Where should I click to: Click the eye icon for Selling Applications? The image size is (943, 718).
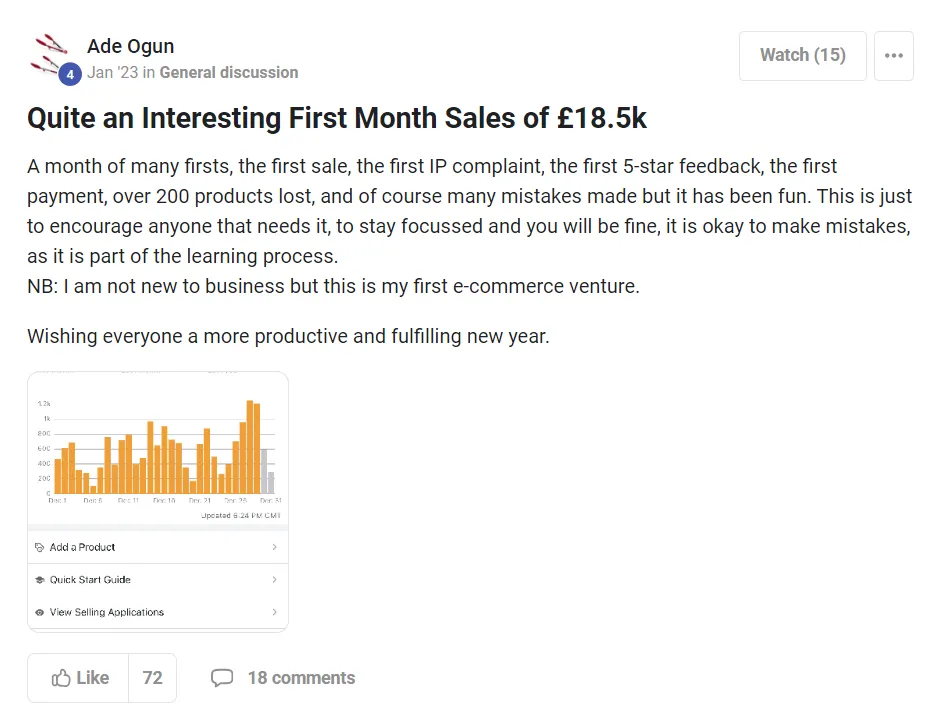click(x=39, y=612)
